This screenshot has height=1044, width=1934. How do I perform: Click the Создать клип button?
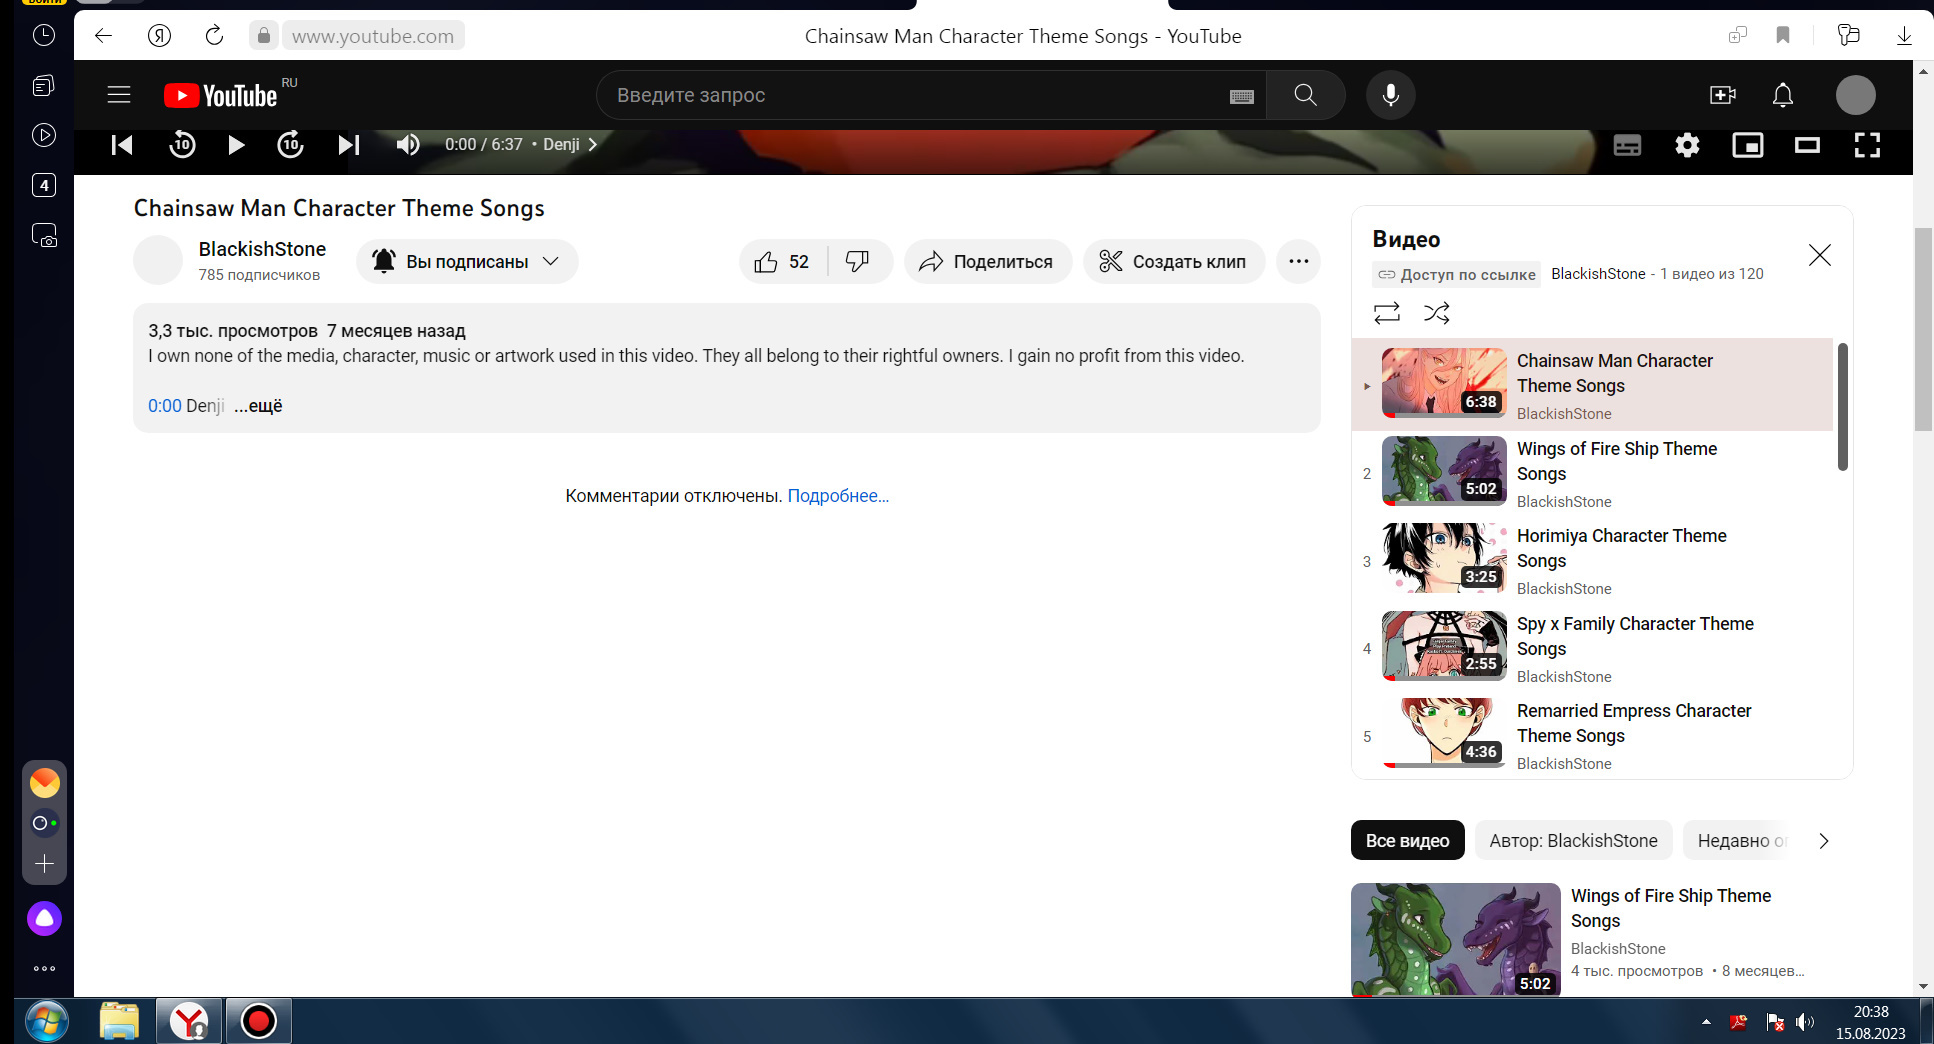point(1173,262)
